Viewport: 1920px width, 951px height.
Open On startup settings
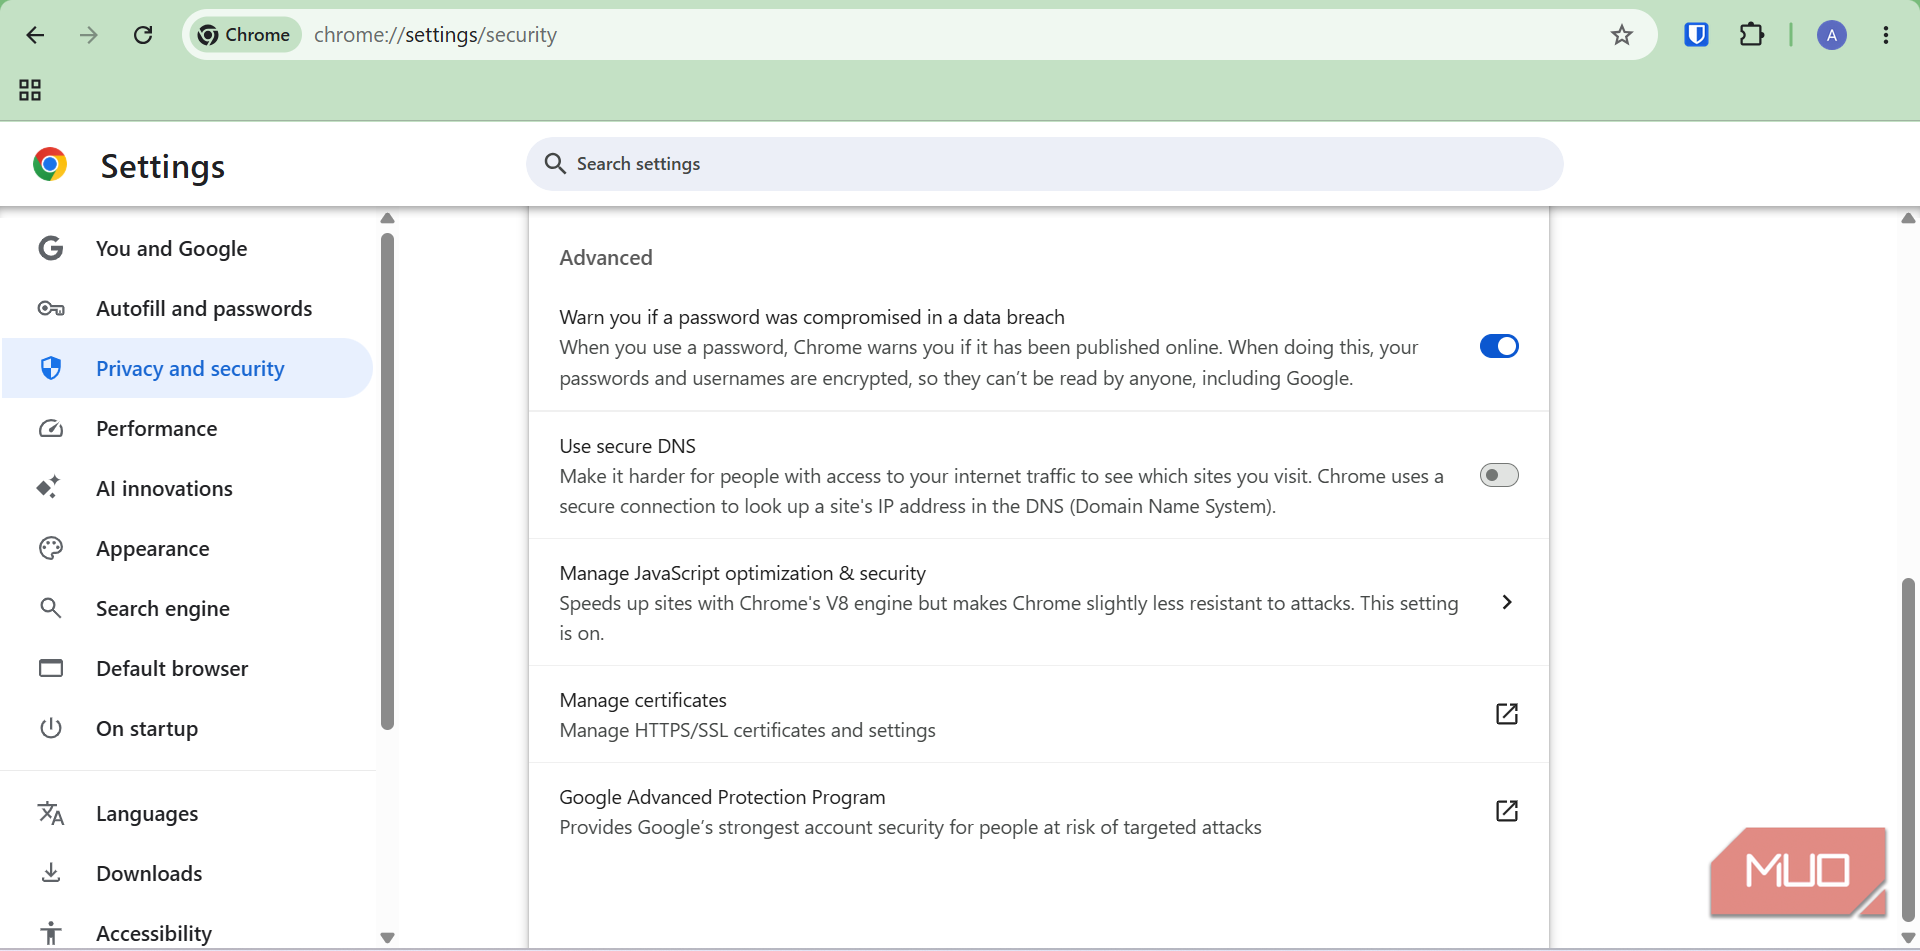pyautogui.click(x=188, y=728)
